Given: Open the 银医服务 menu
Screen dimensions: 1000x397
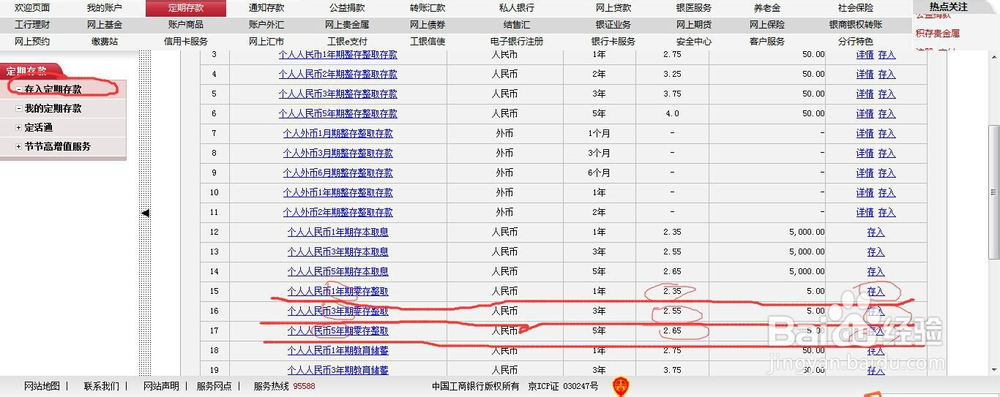Looking at the screenshot, I should [x=694, y=8].
